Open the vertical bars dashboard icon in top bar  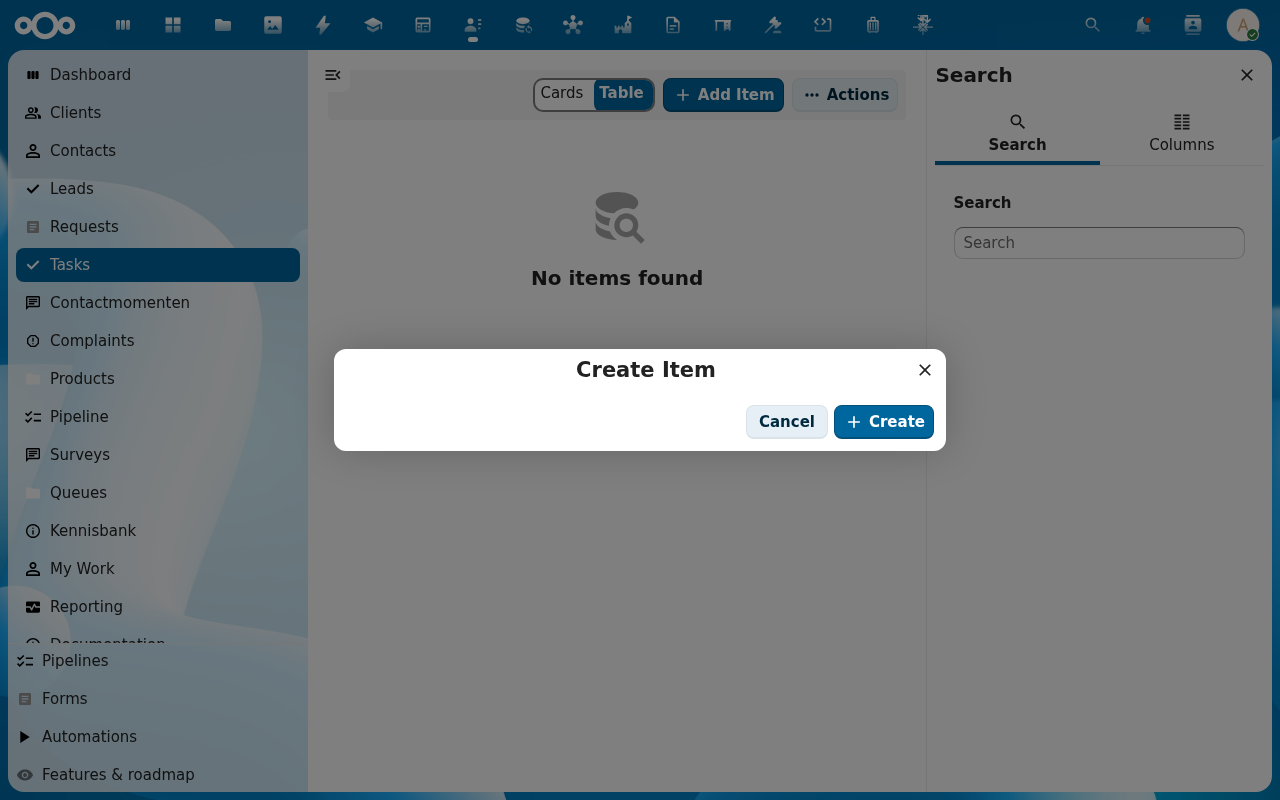[x=123, y=25]
